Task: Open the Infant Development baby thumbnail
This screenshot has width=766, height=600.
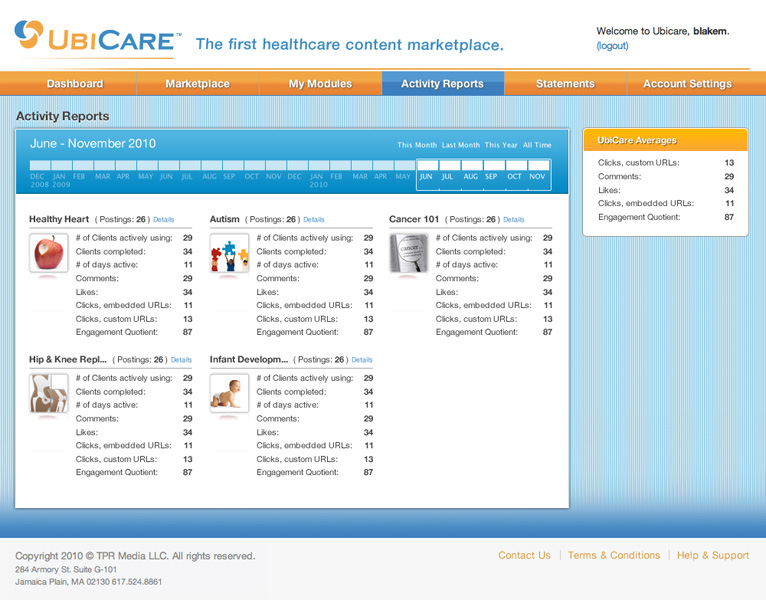Action: pyautogui.click(x=230, y=393)
